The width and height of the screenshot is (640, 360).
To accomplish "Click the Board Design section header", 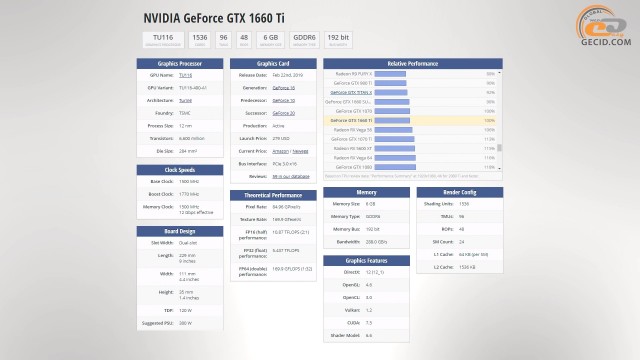I will 180,231.
